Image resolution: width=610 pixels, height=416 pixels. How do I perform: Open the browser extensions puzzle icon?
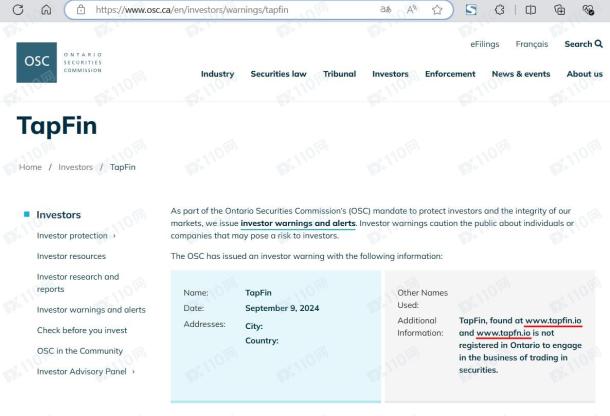point(500,10)
